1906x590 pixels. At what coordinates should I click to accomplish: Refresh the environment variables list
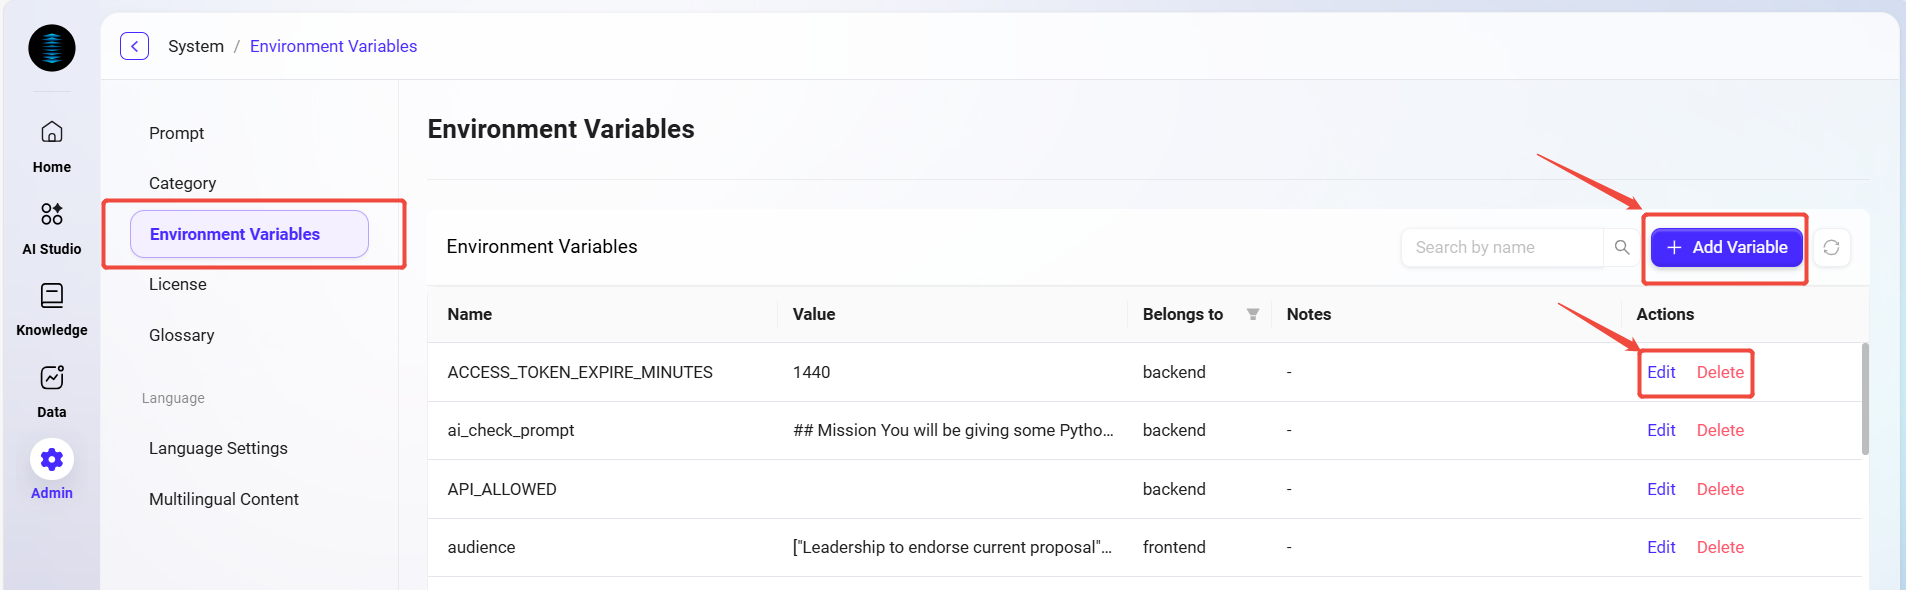pyautogui.click(x=1831, y=247)
